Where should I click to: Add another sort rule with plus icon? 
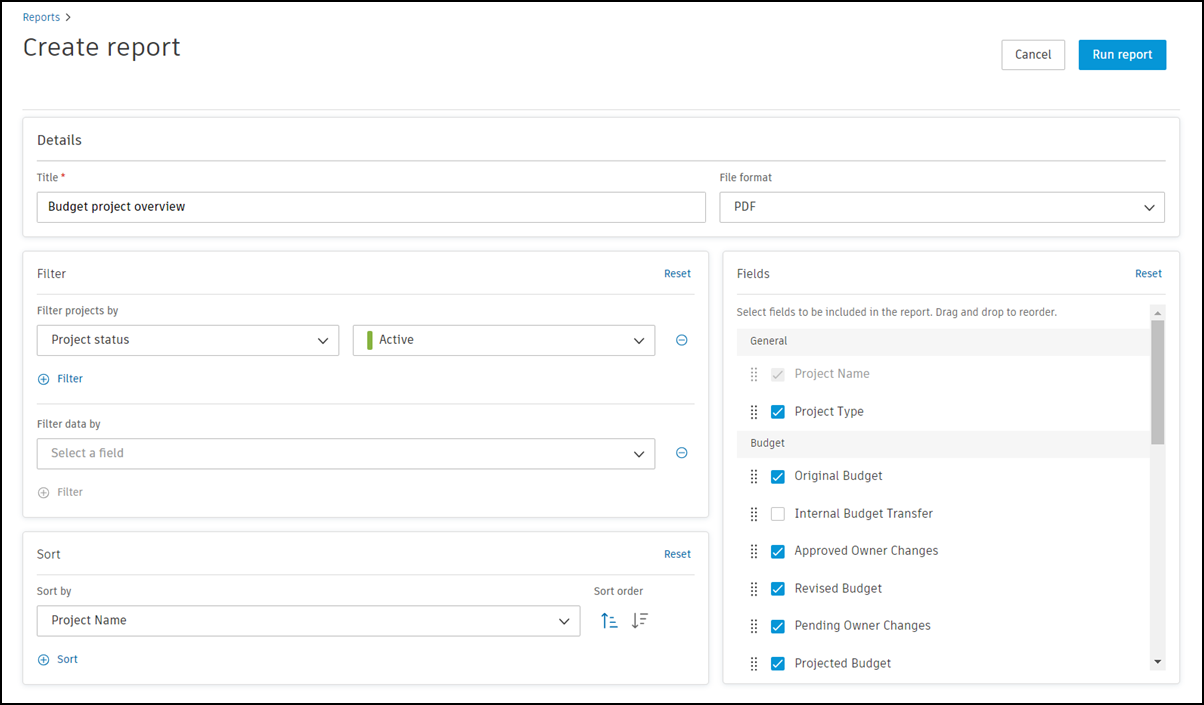[43, 660]
